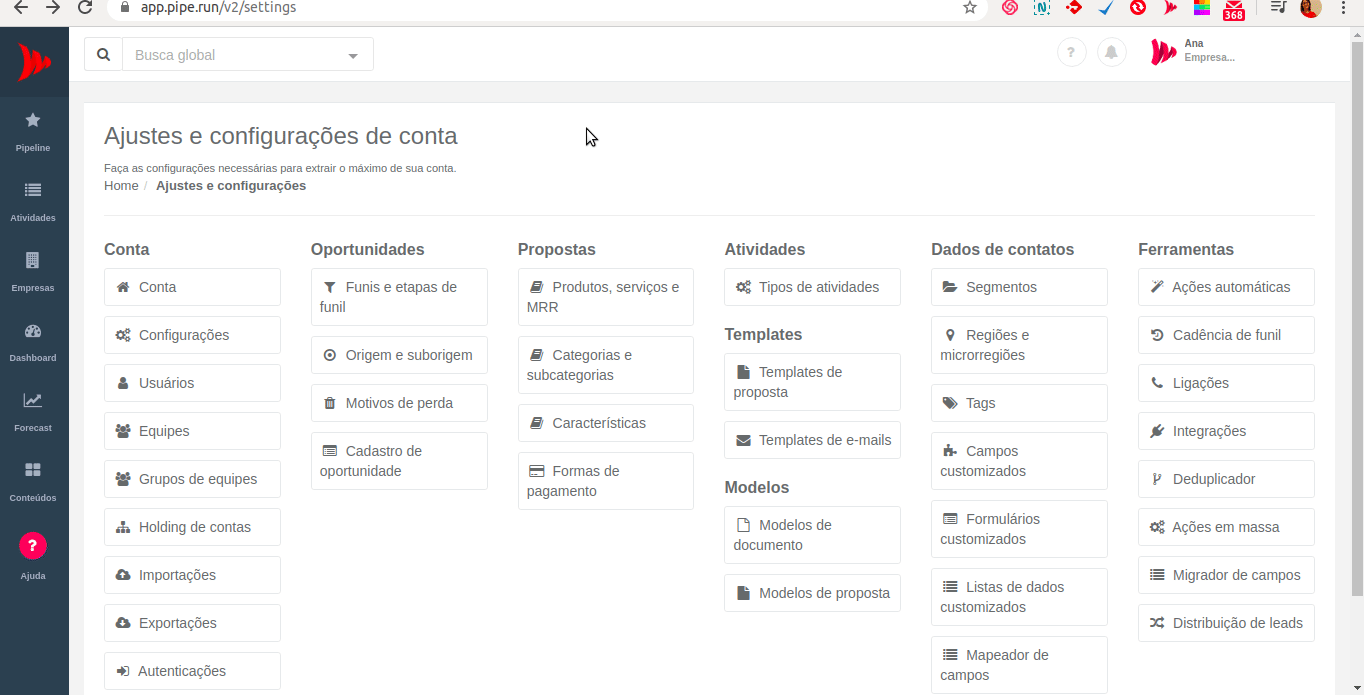Screen dimensions: 1364x695
Task: Click the browser address bar URL
Action: (x=218, y=8)
